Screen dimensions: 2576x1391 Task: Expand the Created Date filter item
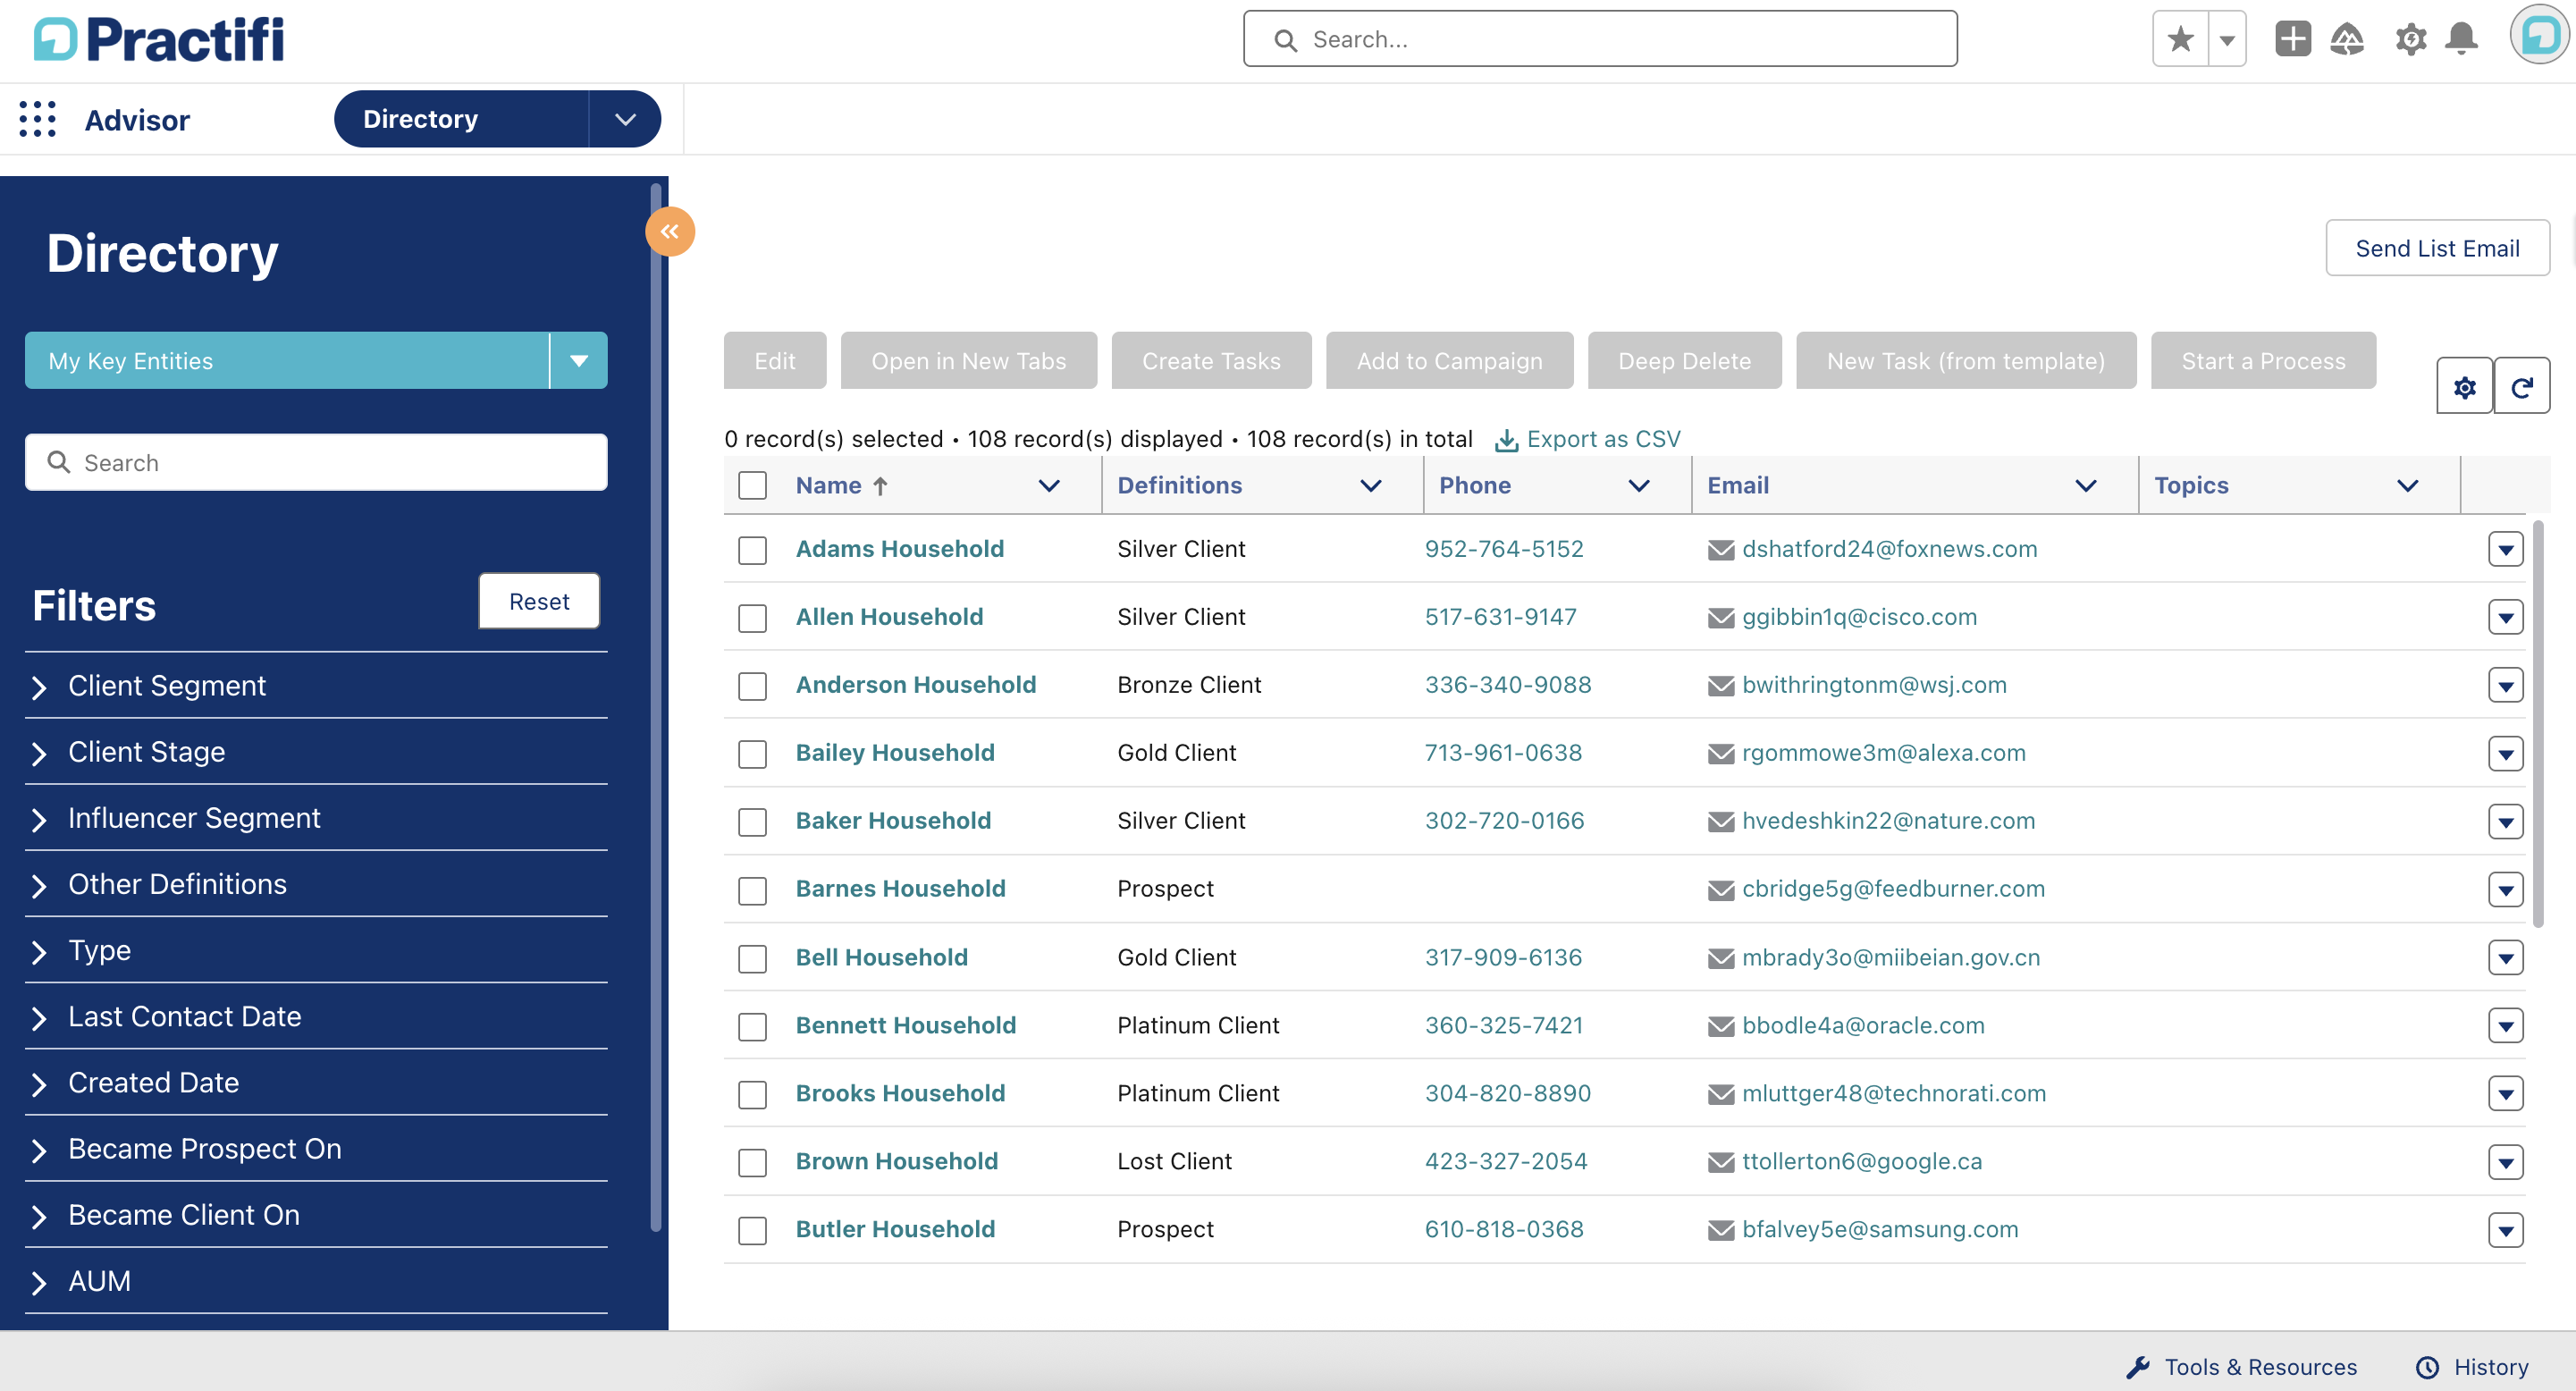[316, 1083]
